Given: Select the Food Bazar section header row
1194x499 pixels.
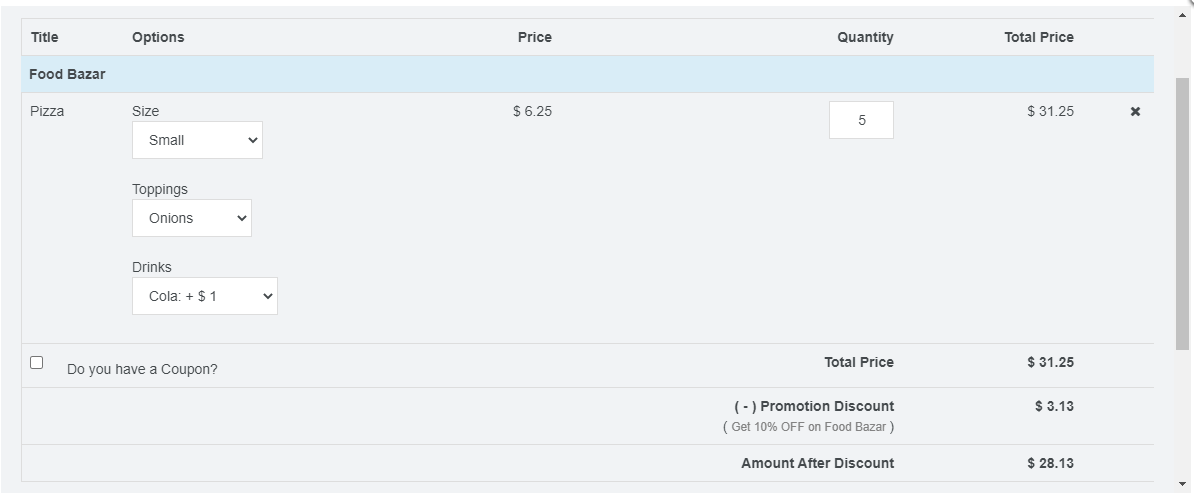Looking at the screenshot, I should 67,74.
